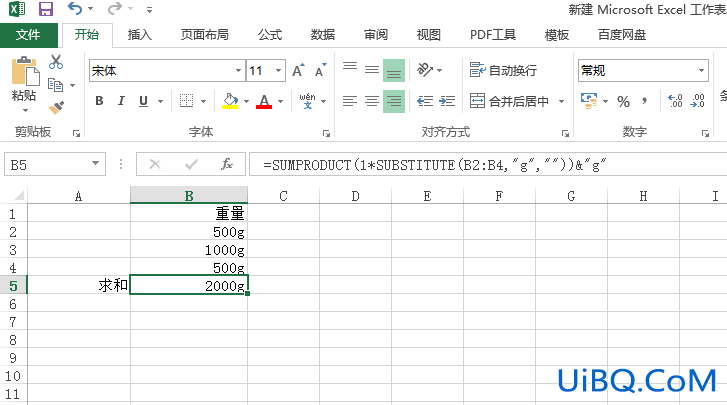Click the Insert Function fx icon

click(x=227, y=164)
